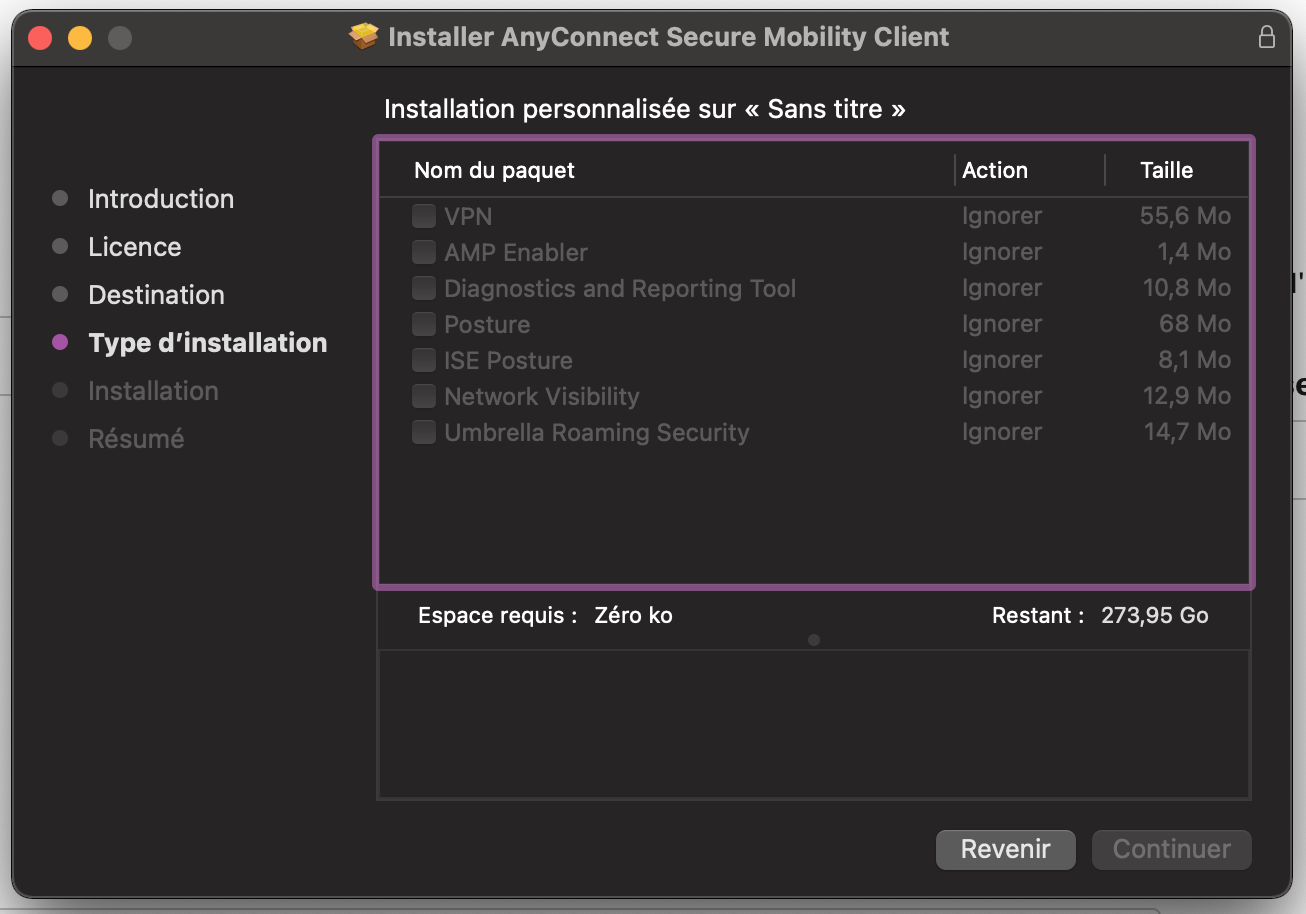The height and width of the screenshot is (914, 1306).
Task: Select the Posture package checkbox
Action: coord(424,324)
